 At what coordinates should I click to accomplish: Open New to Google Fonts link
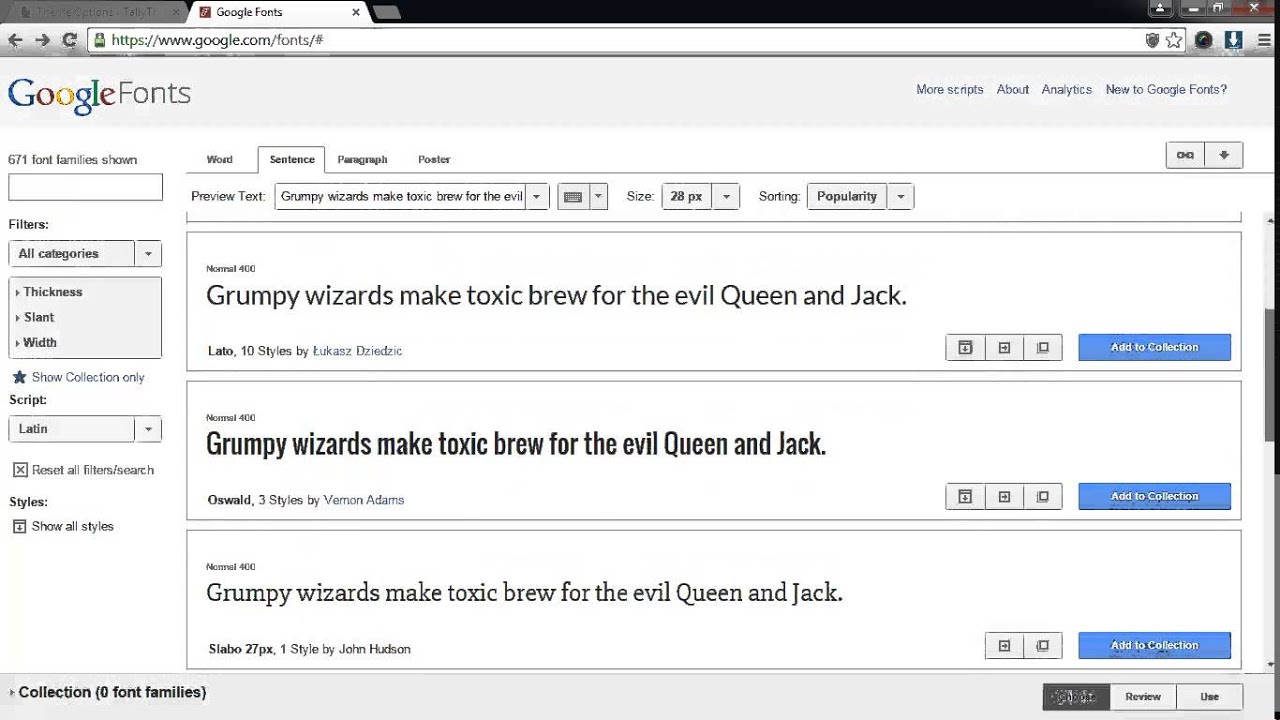pyautogui.click(x=1166, y=89)
